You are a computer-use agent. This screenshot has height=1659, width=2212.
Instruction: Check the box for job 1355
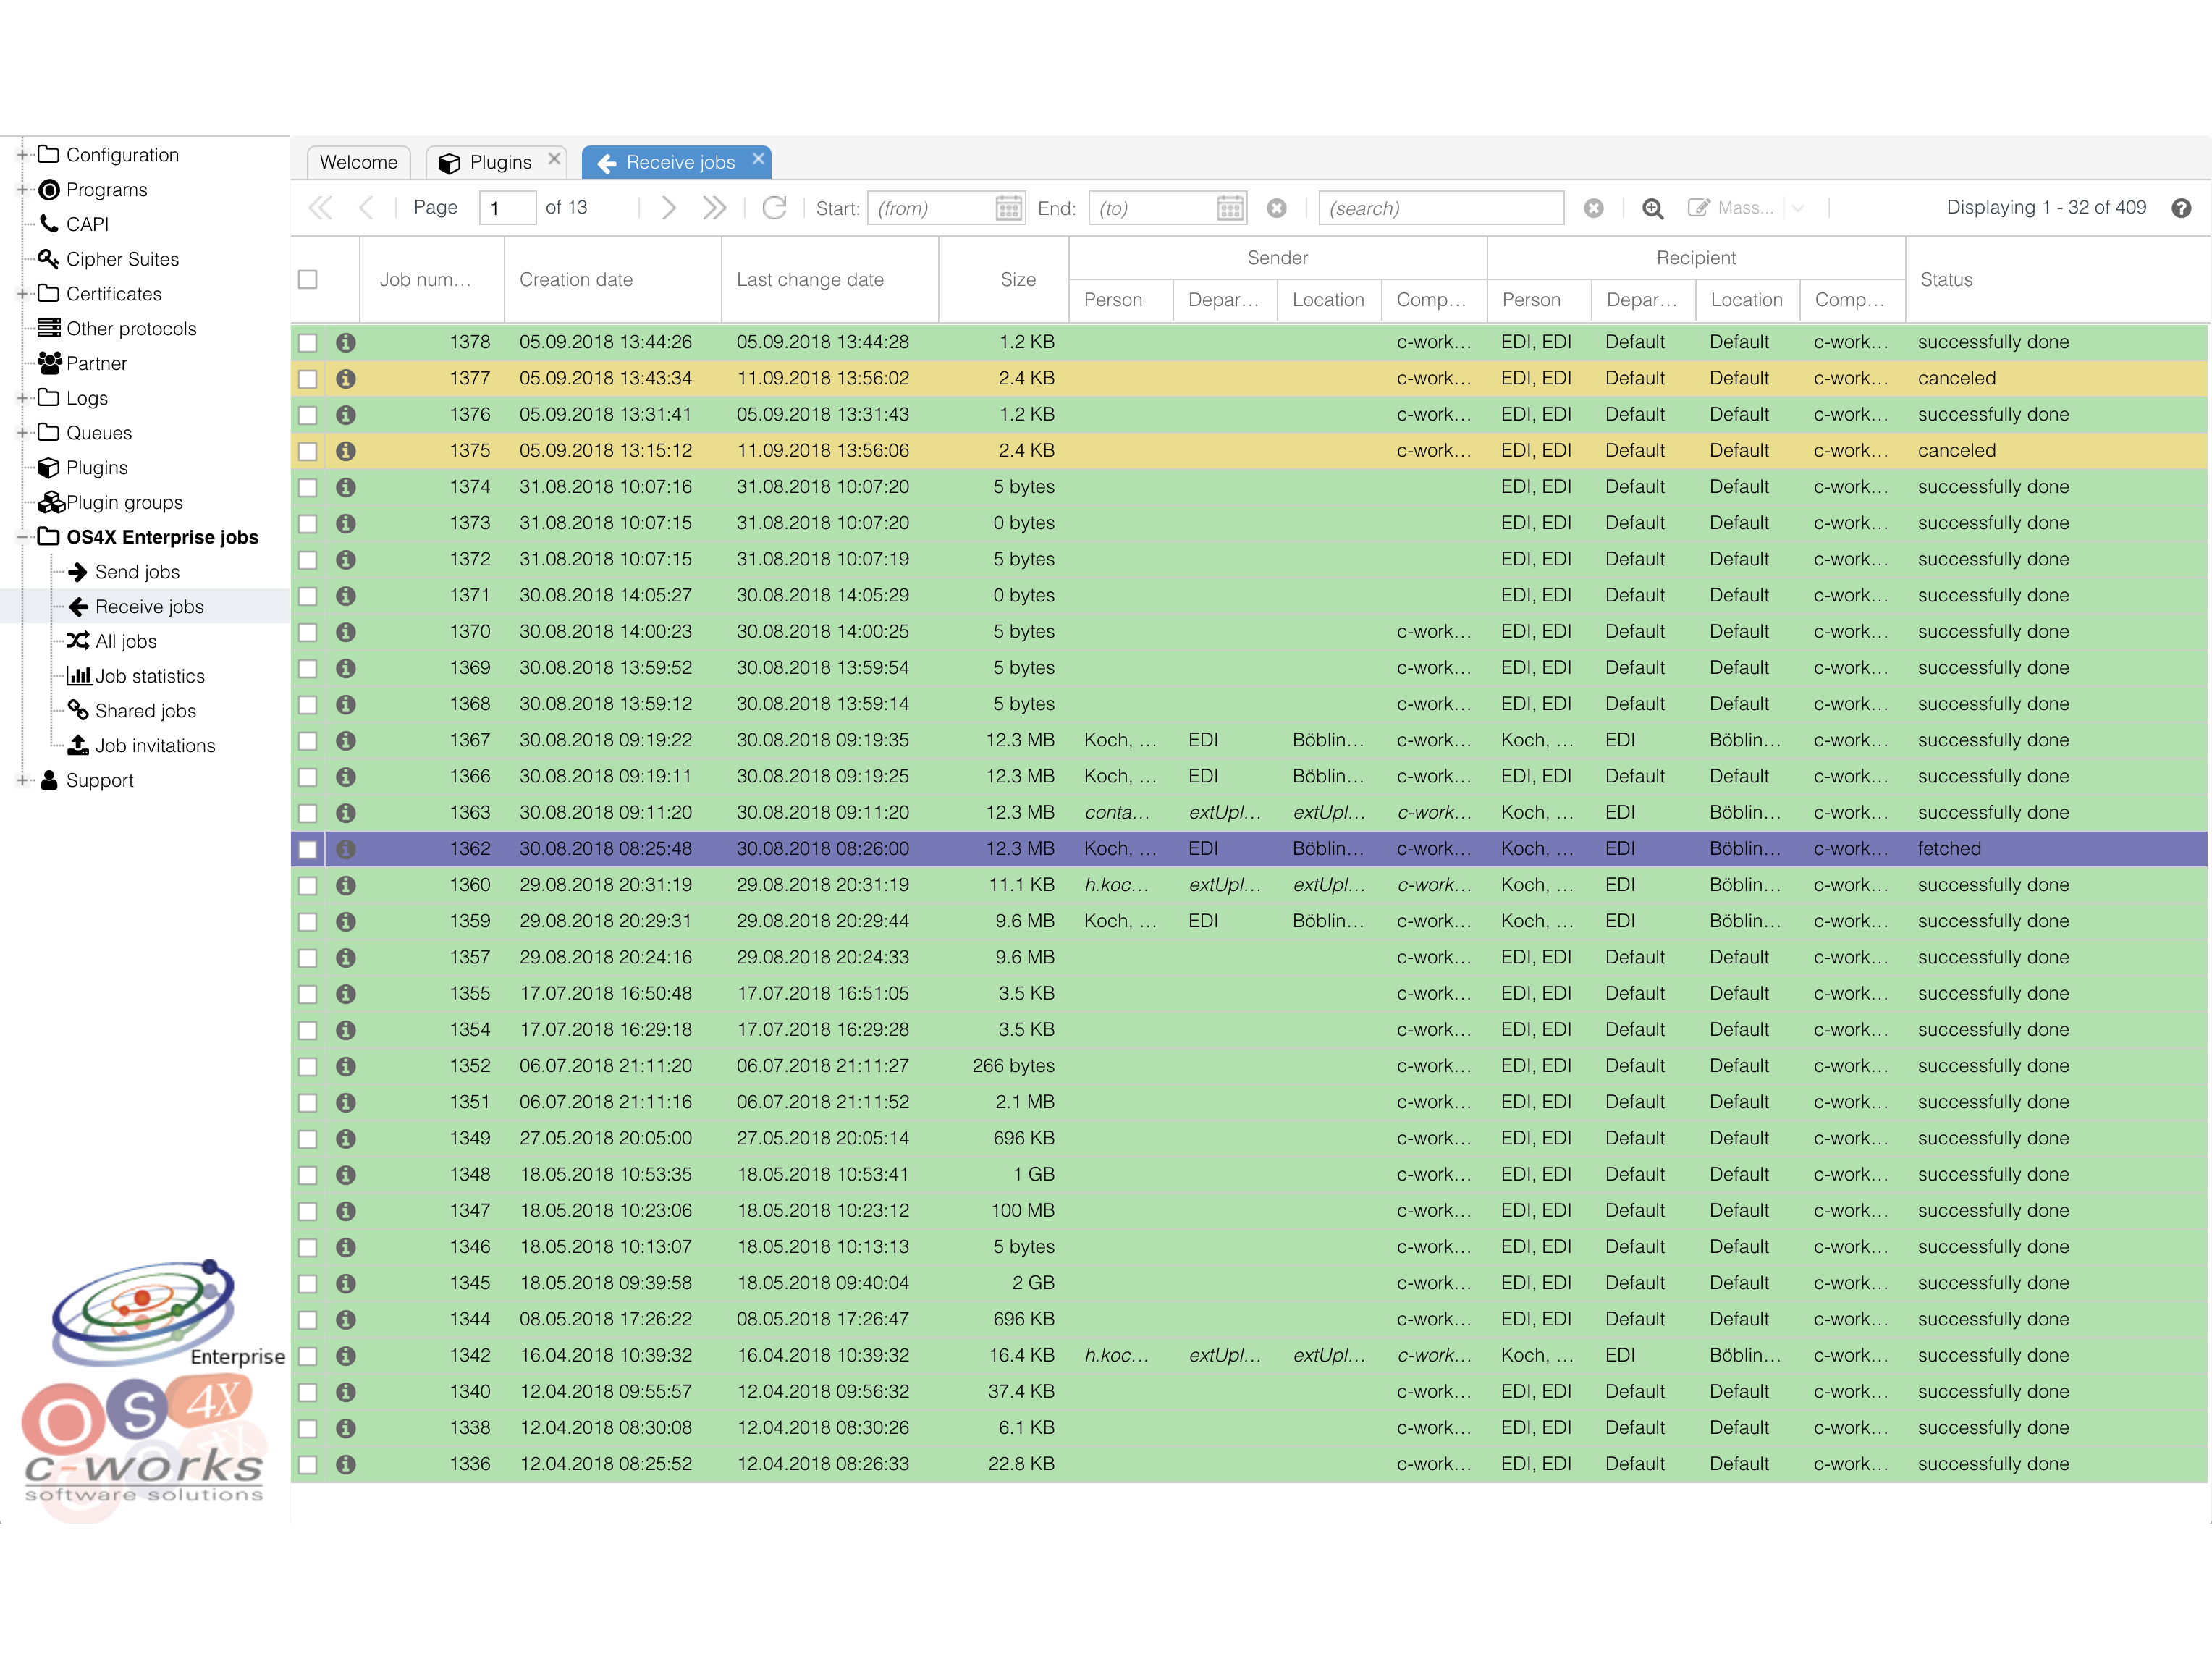308,994
